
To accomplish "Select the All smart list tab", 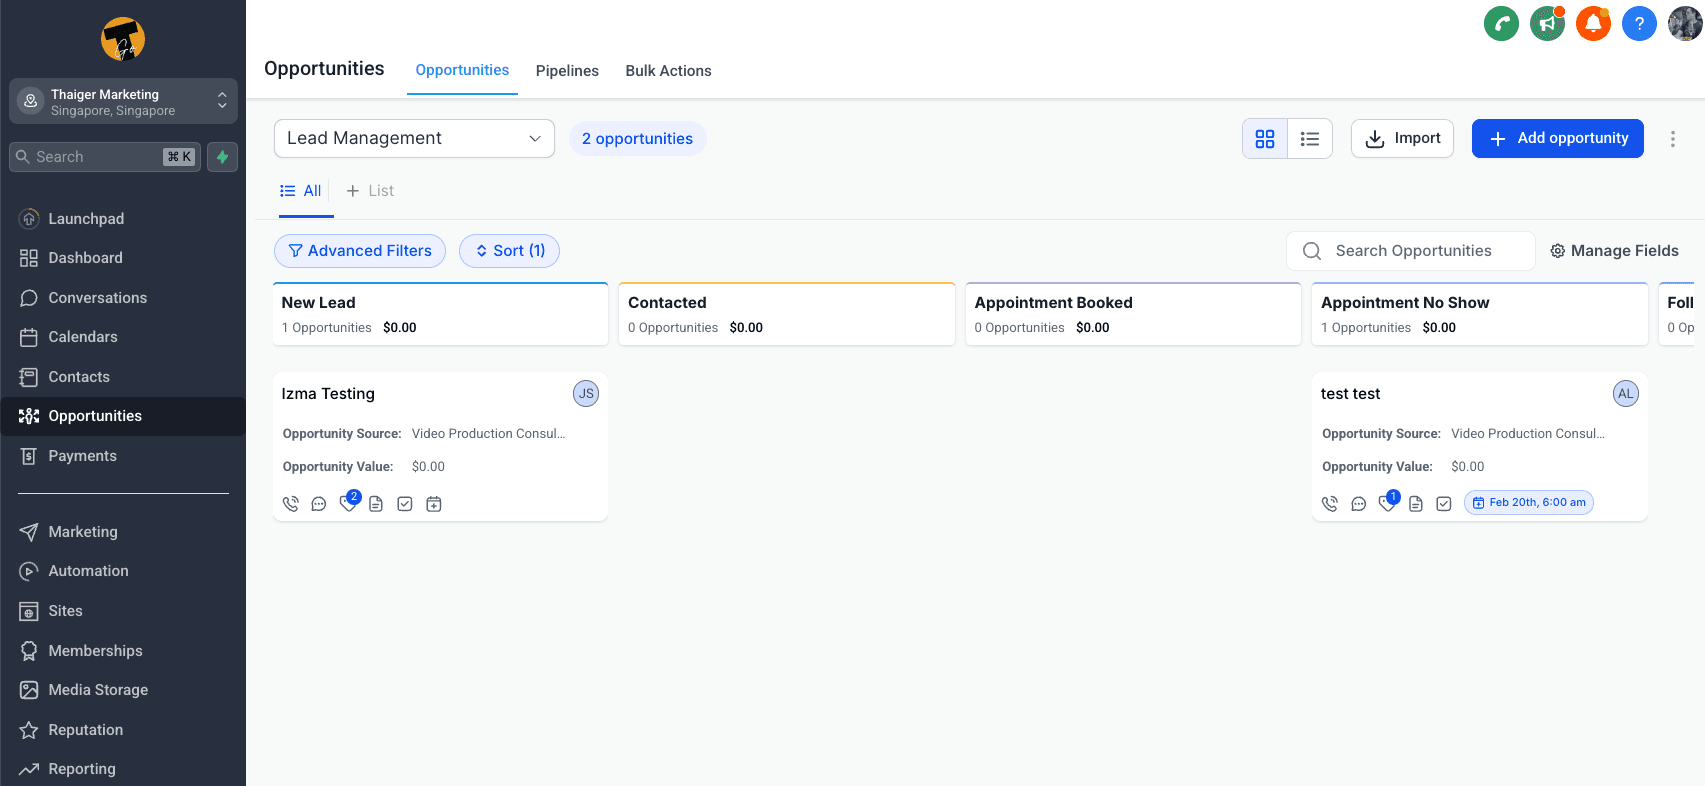I will point(302,191).
